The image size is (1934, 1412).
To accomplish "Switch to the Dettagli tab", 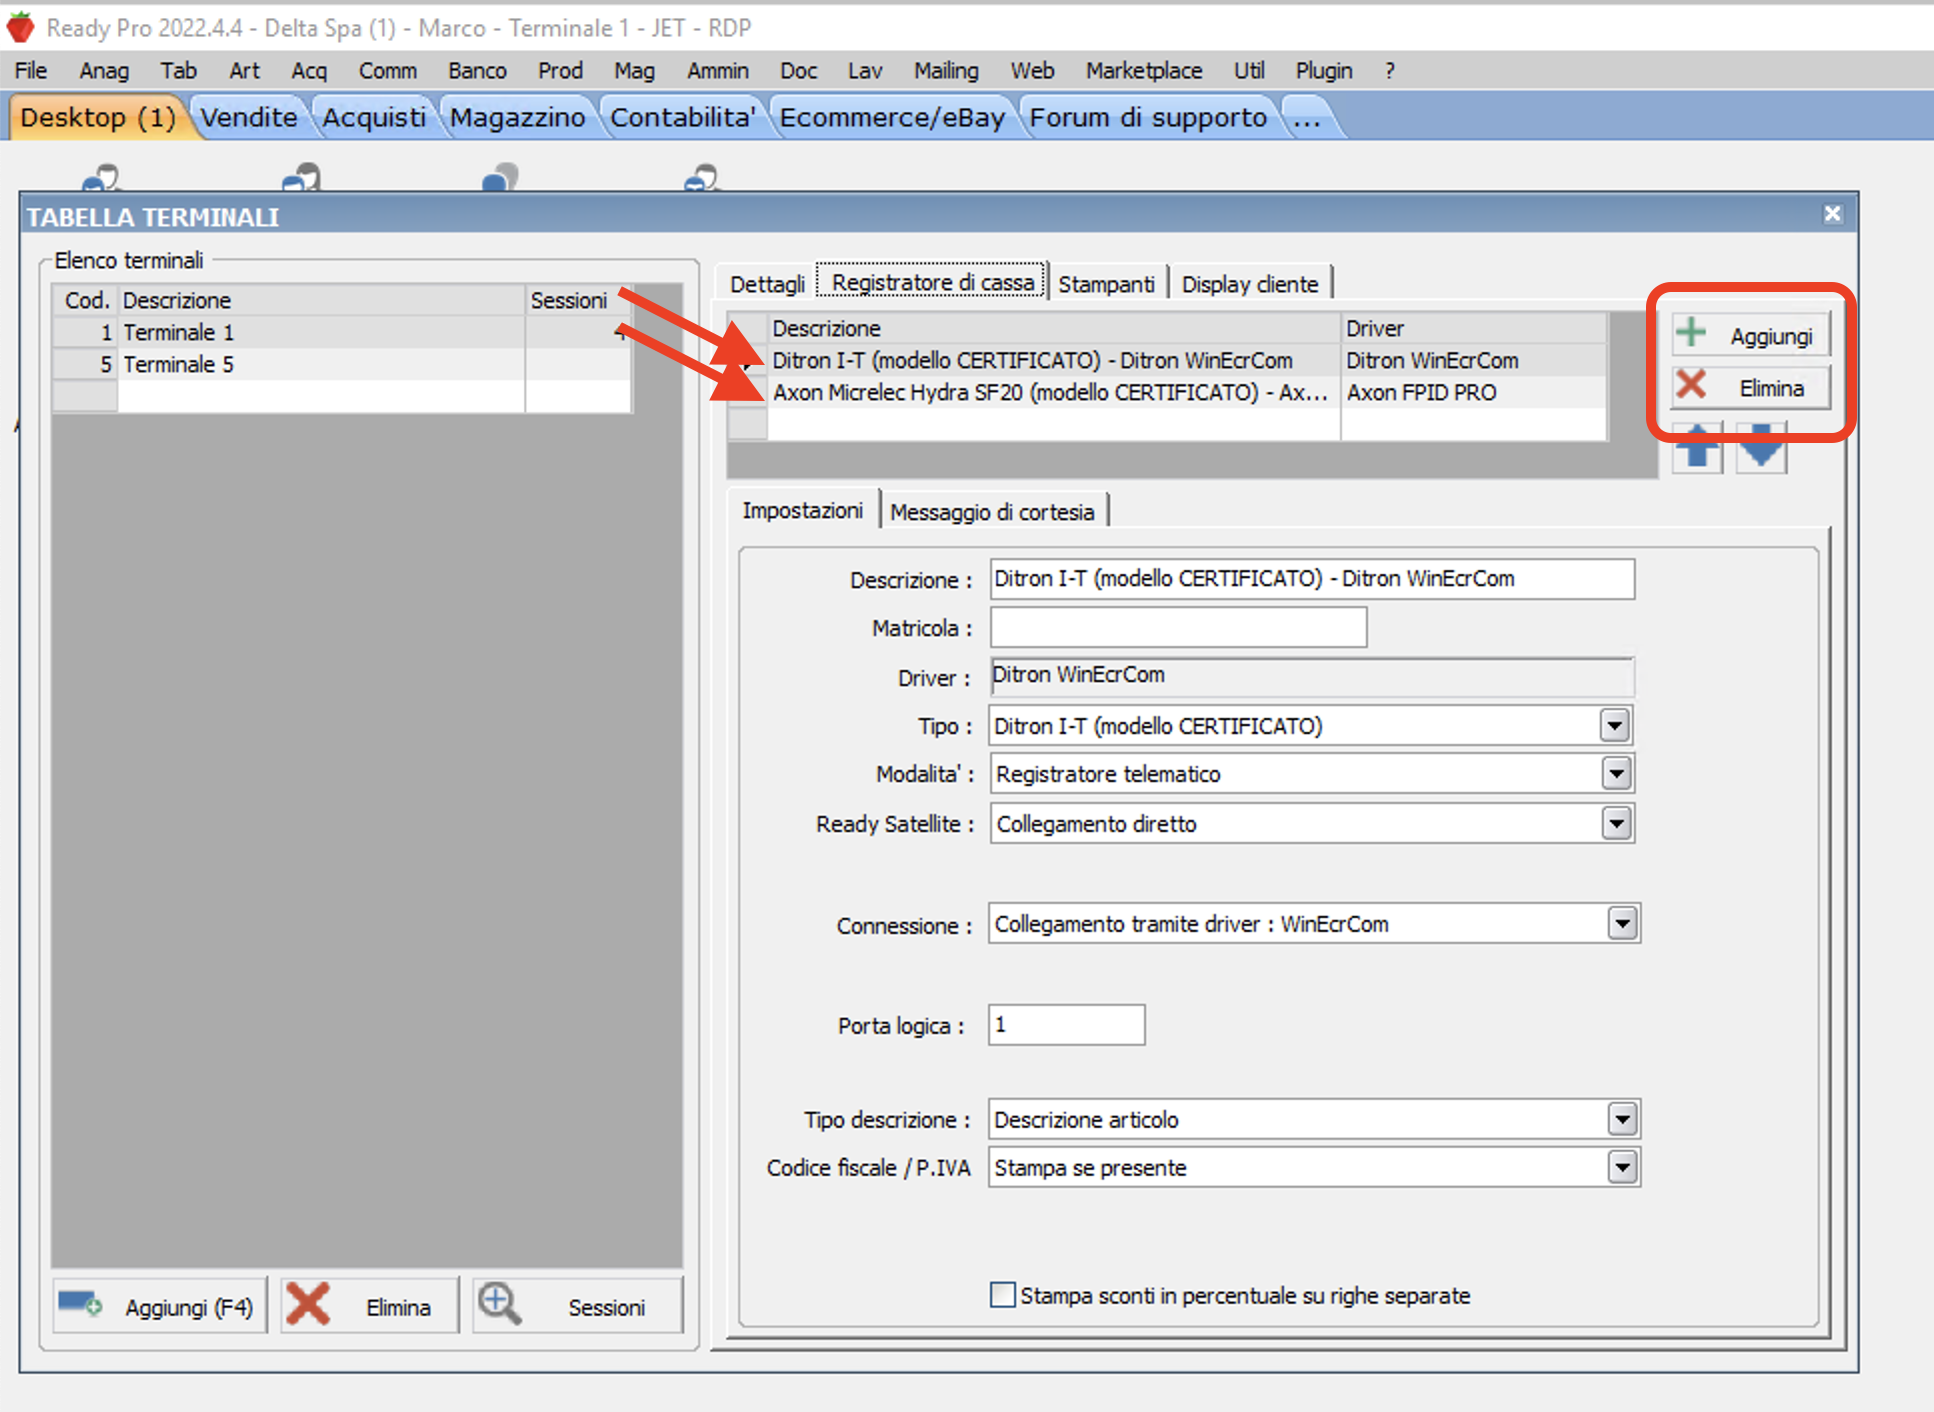I will click(x=767, y=284).
